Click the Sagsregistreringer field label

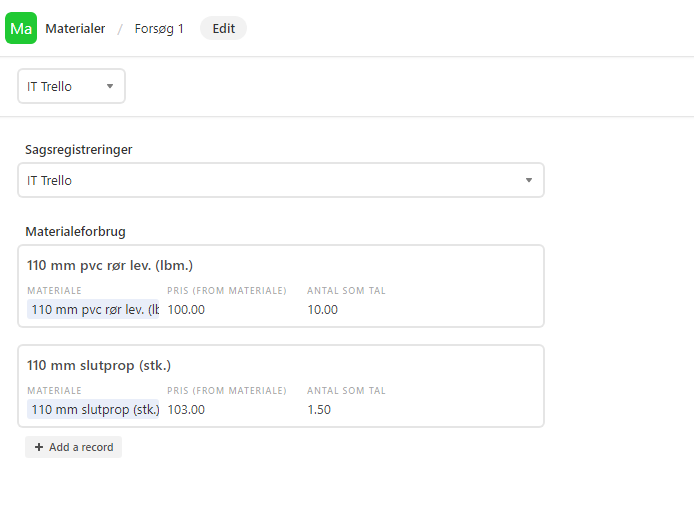point(79,150)
